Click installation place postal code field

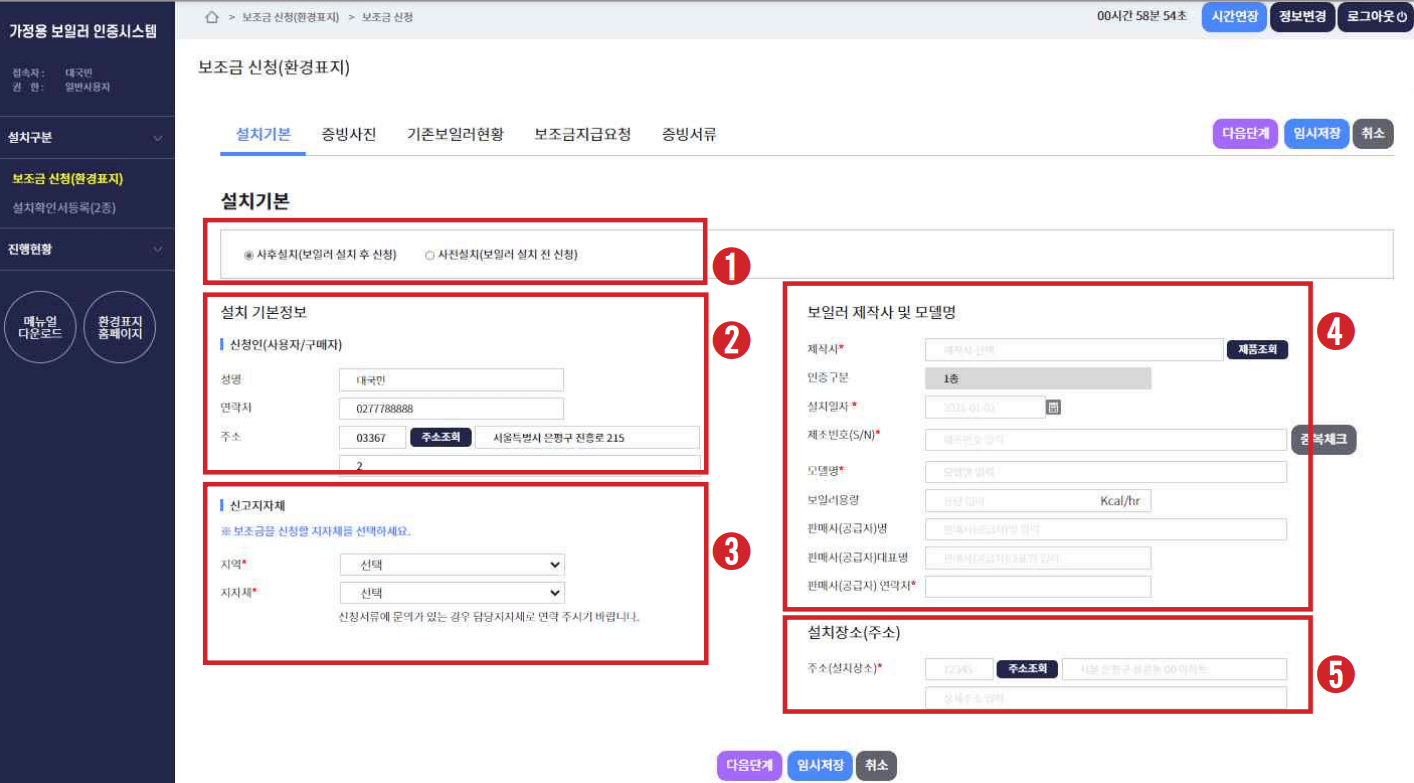(959, 669)
